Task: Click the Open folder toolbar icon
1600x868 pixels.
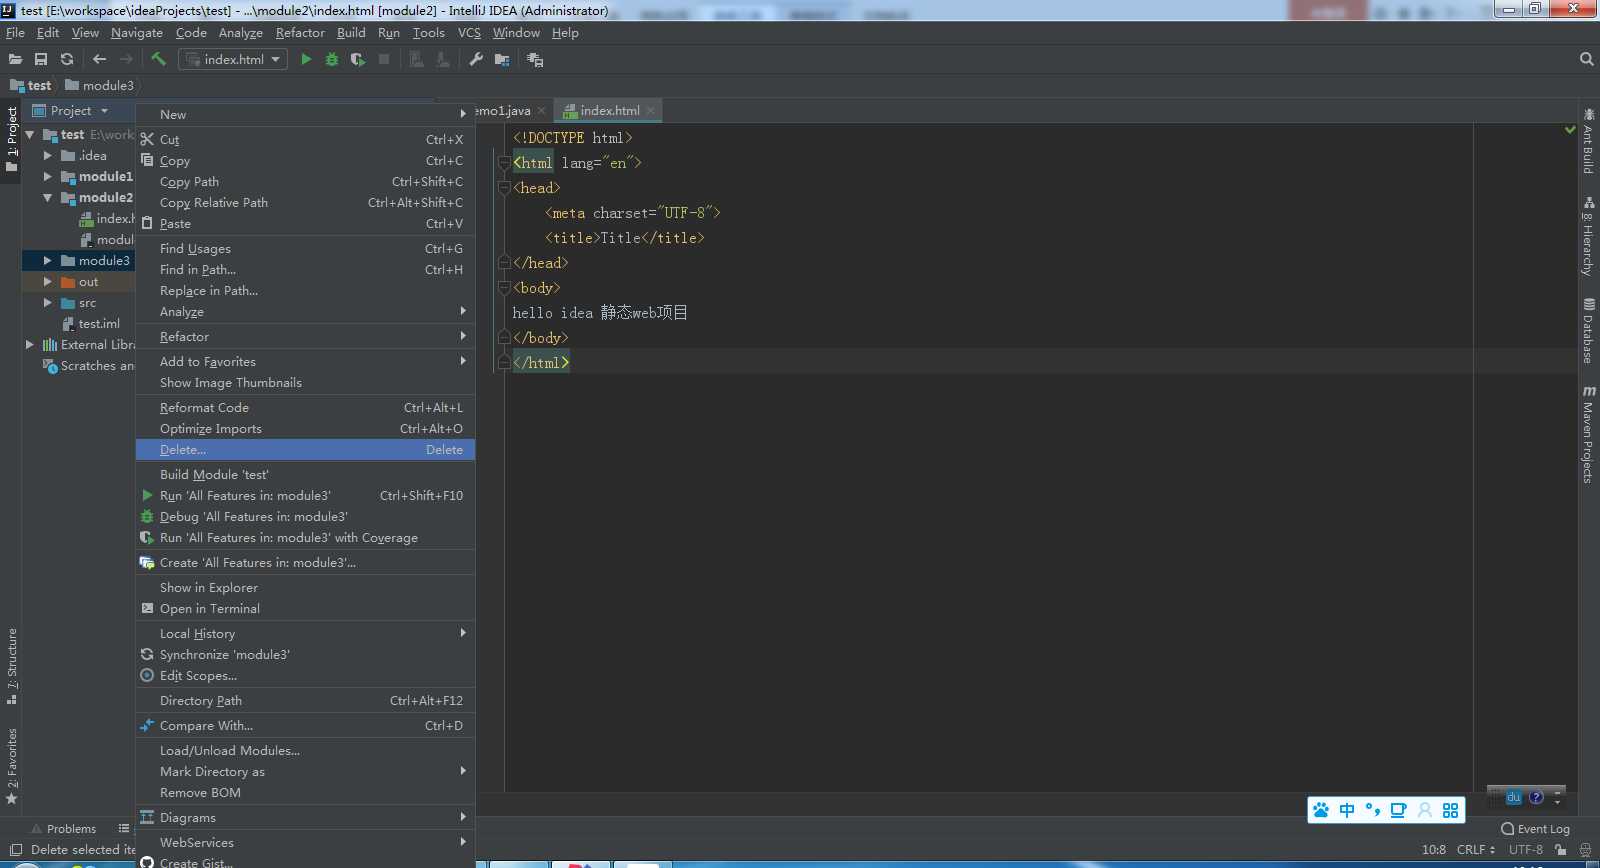Action: [15, 60]
